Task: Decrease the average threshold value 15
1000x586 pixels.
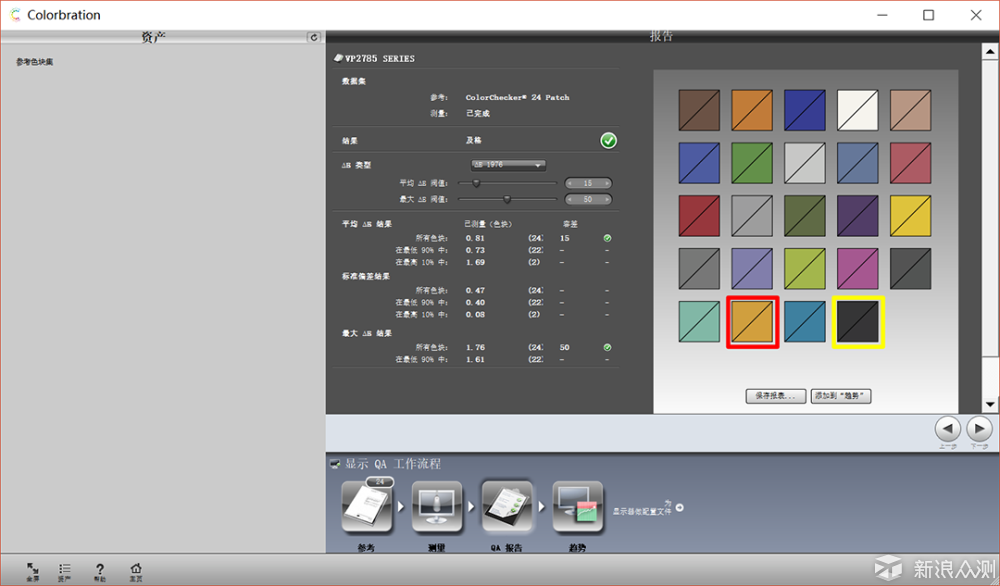Action: (x=570, y=183)
